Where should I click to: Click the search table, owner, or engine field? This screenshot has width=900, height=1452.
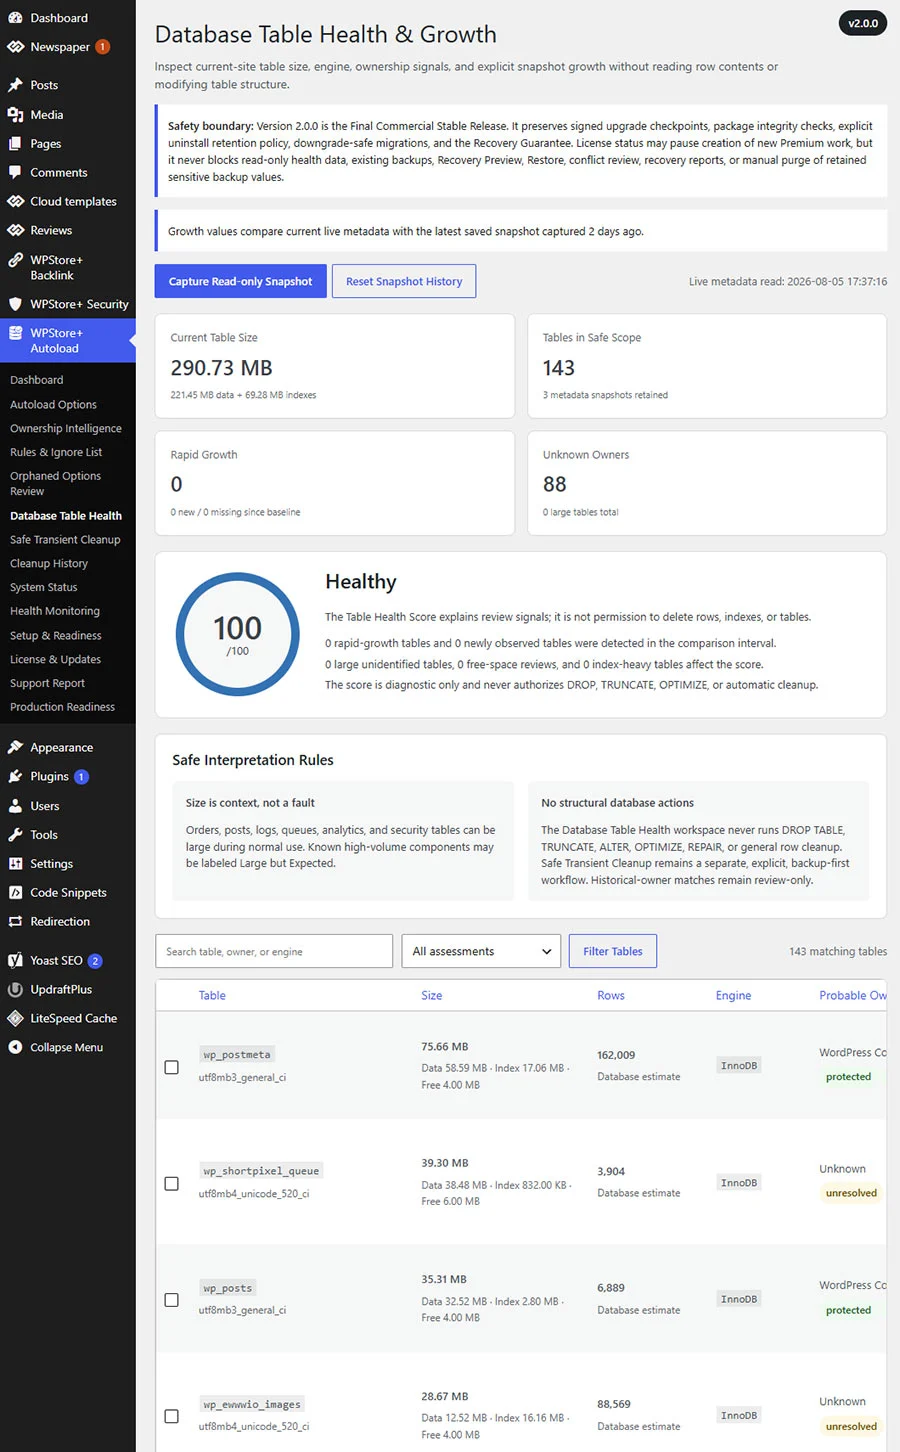coord(274,951)
